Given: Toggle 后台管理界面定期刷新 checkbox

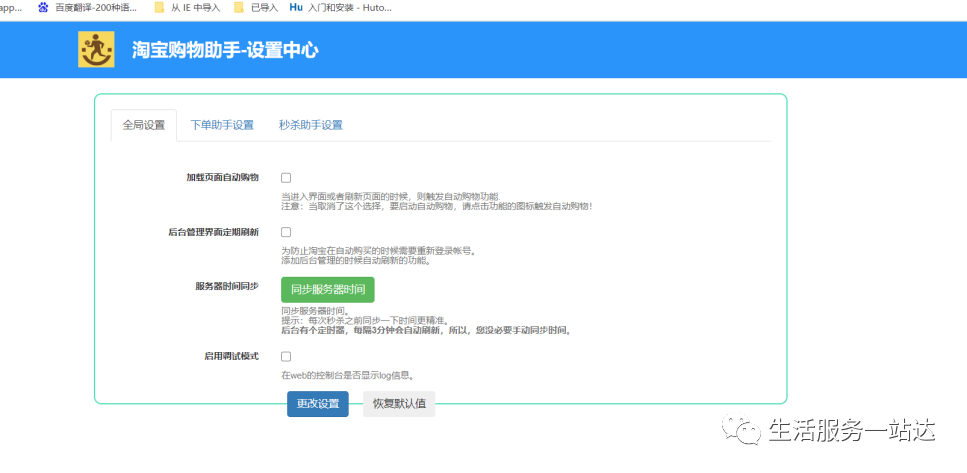Looking at the screenshot, I should tap(286, 232).
